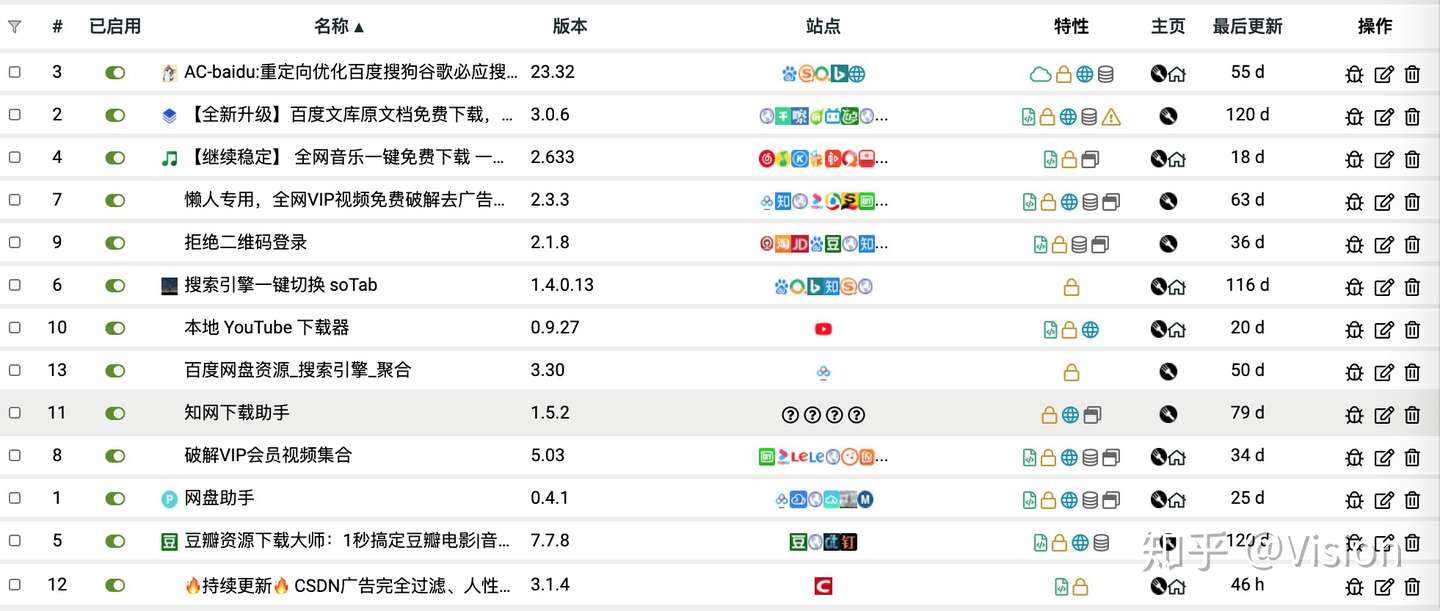Edit the 本地 YouTube 下载器 script
Image resolution: width=1440 pixels, height=611 pixels.
pyautogui.click(x=1384, y=329)
